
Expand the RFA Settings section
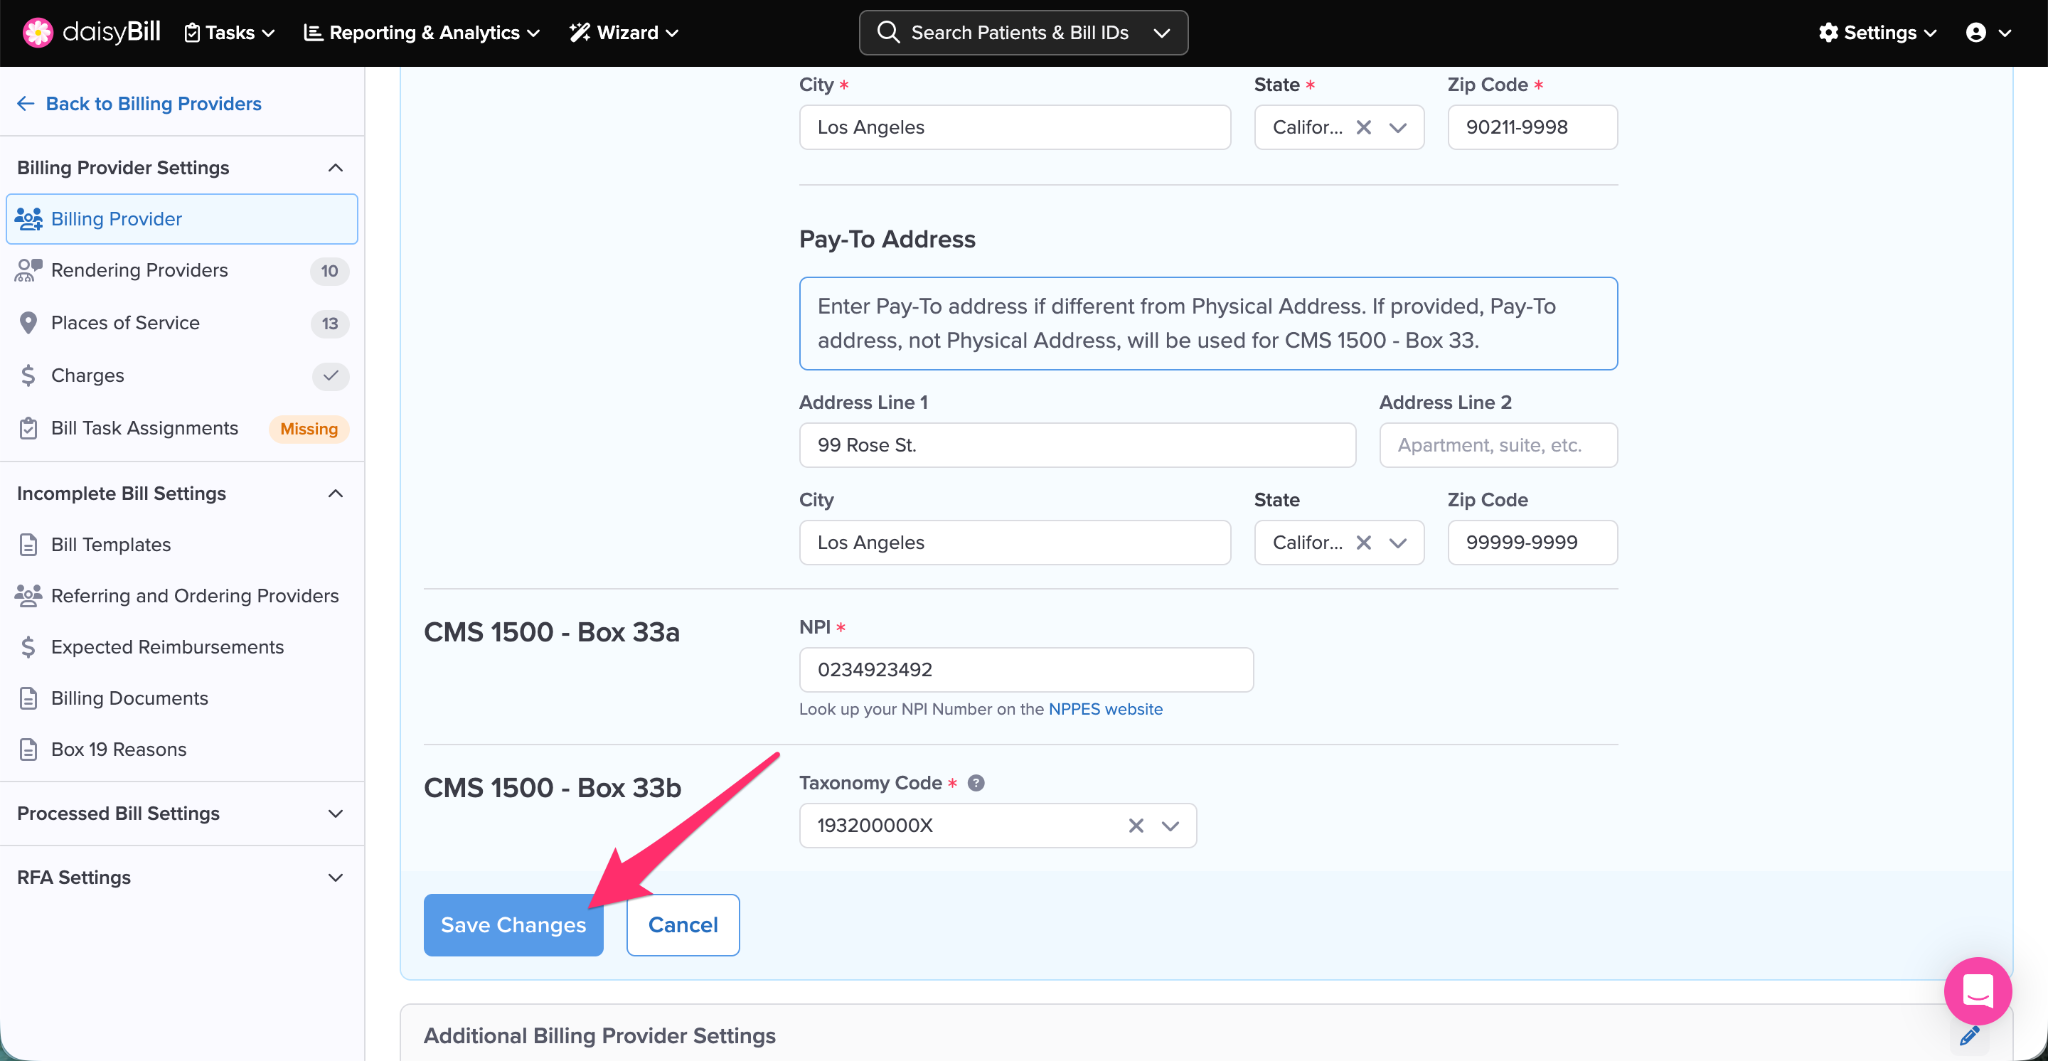[x=336, y=878]
